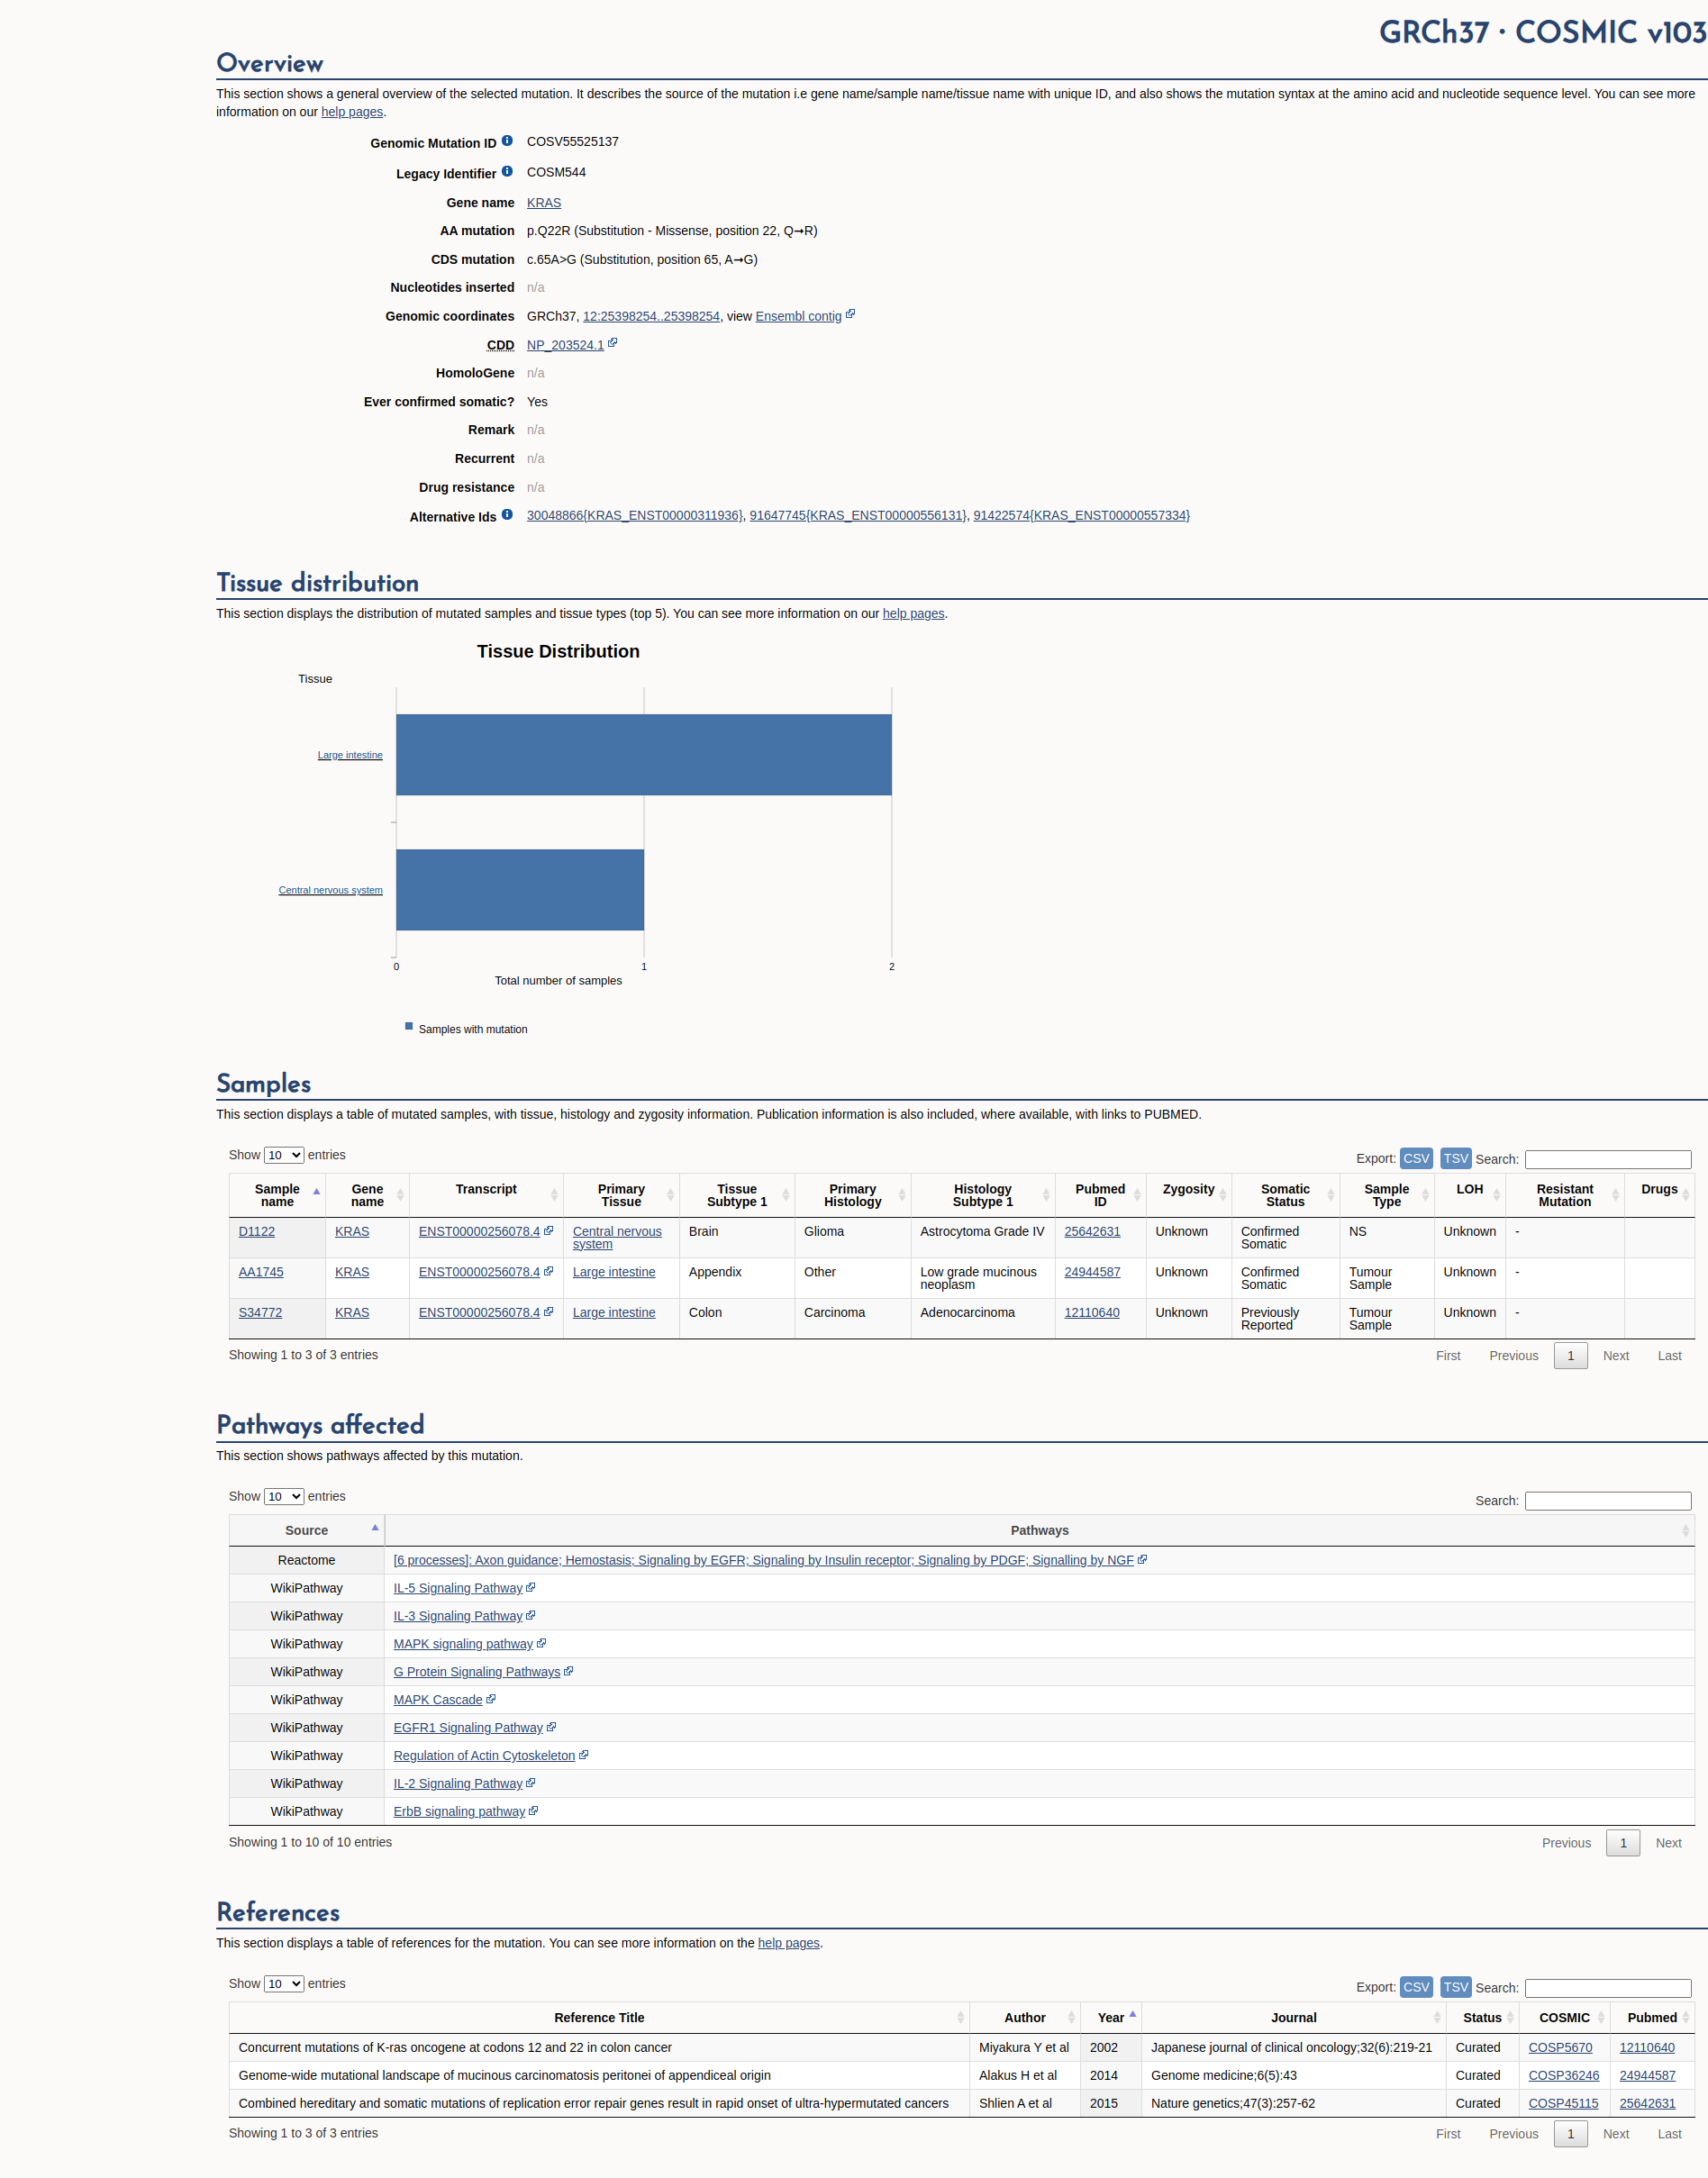
Task: Click the info icon beside Genomic Mutation ID
Action: tap(507, 141)
